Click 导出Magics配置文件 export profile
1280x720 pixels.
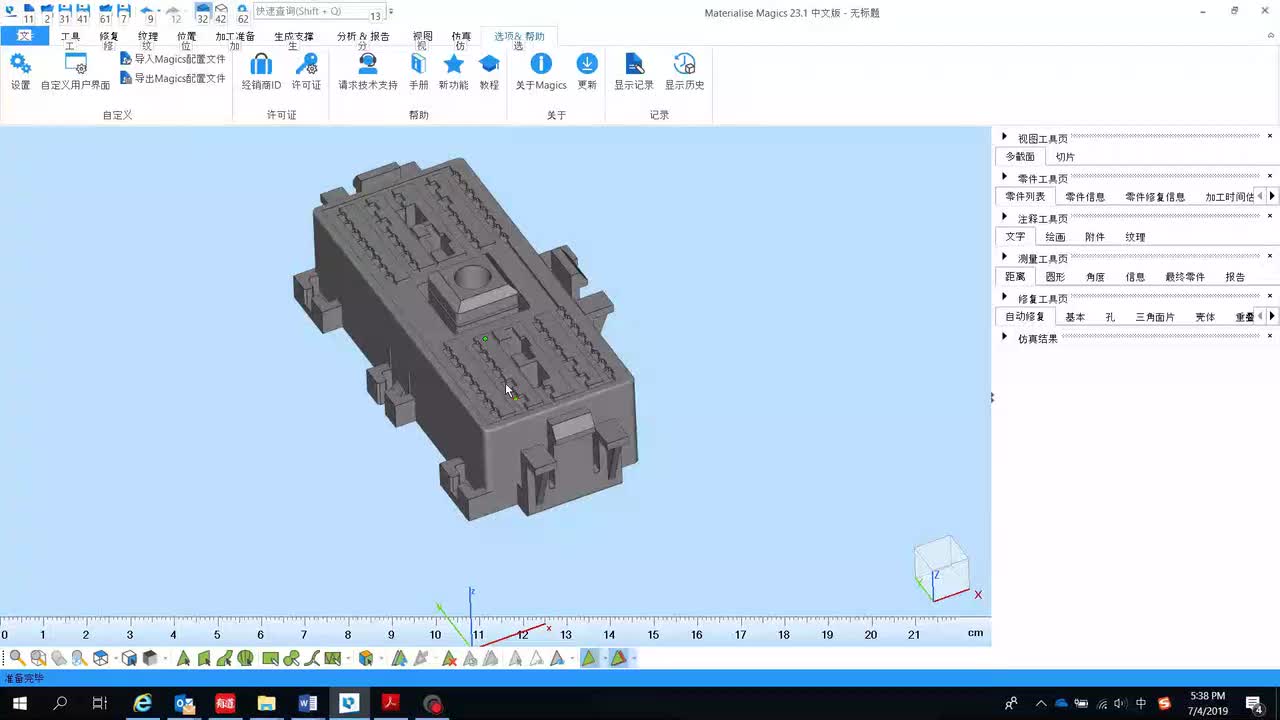tap(173, 78)
